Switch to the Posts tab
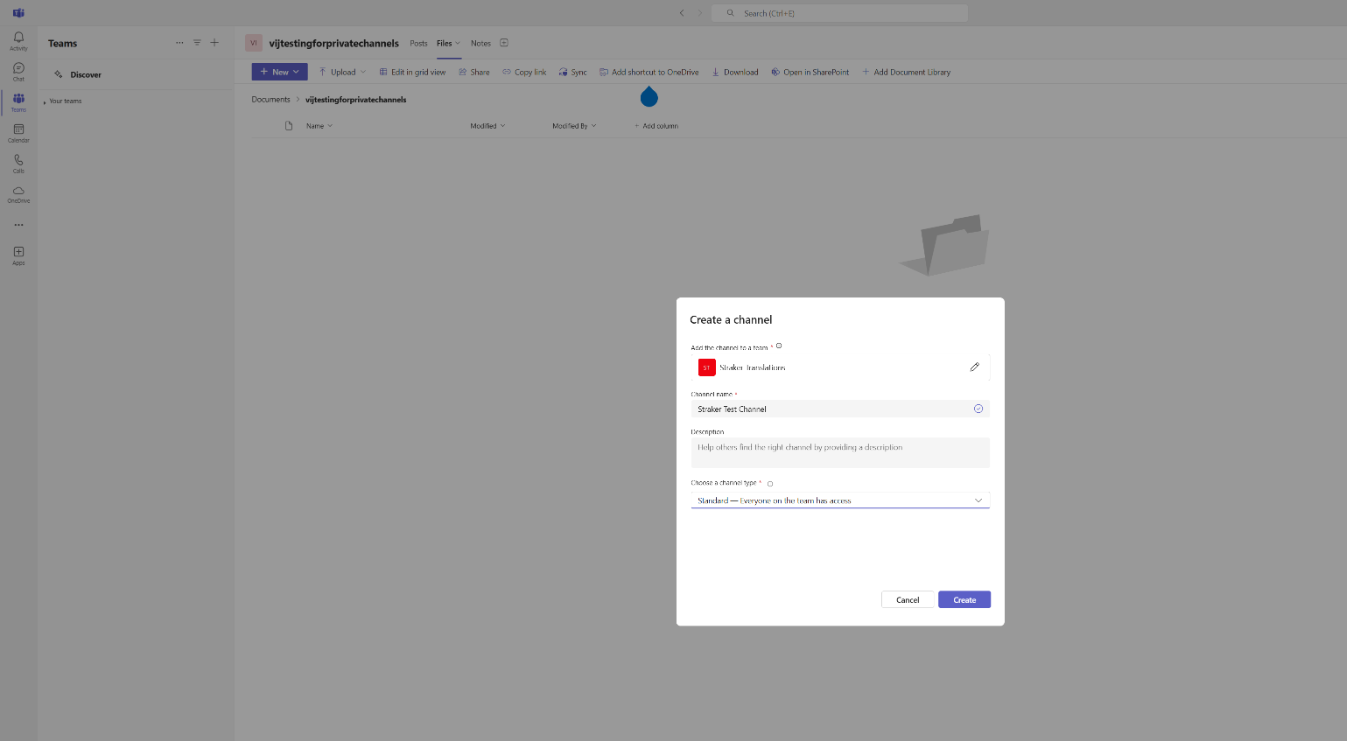This screenshot has height=741, width=1347. [x=418, y=43]
